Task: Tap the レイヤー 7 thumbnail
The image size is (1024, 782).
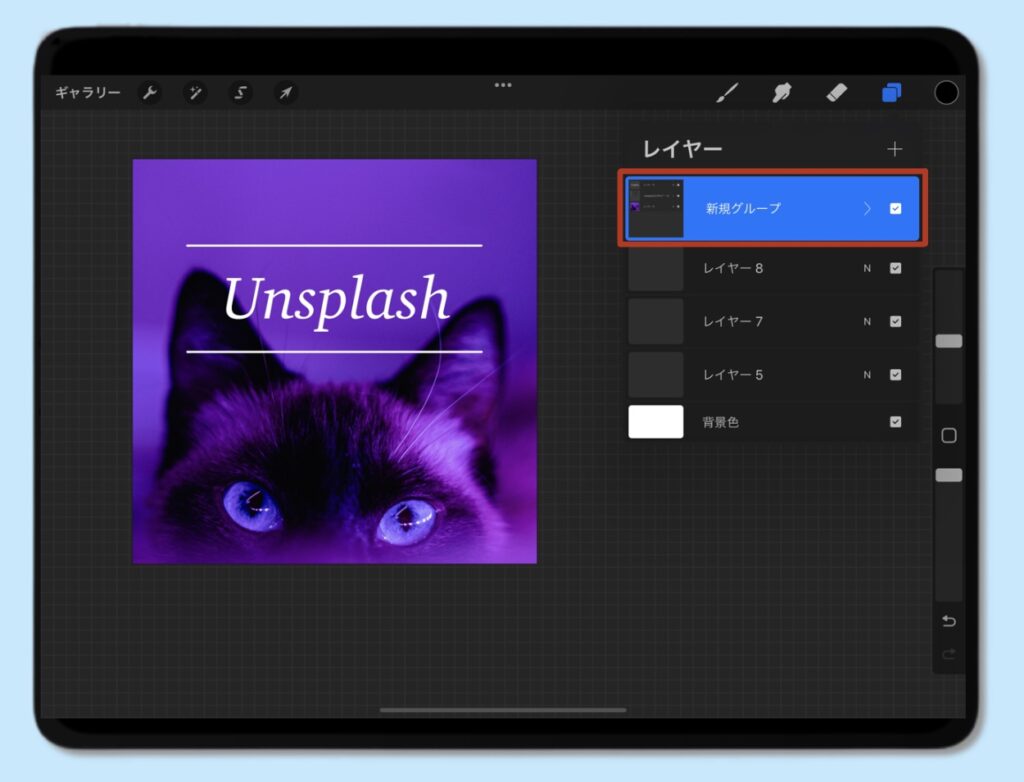Action: (x=656, y=321)
